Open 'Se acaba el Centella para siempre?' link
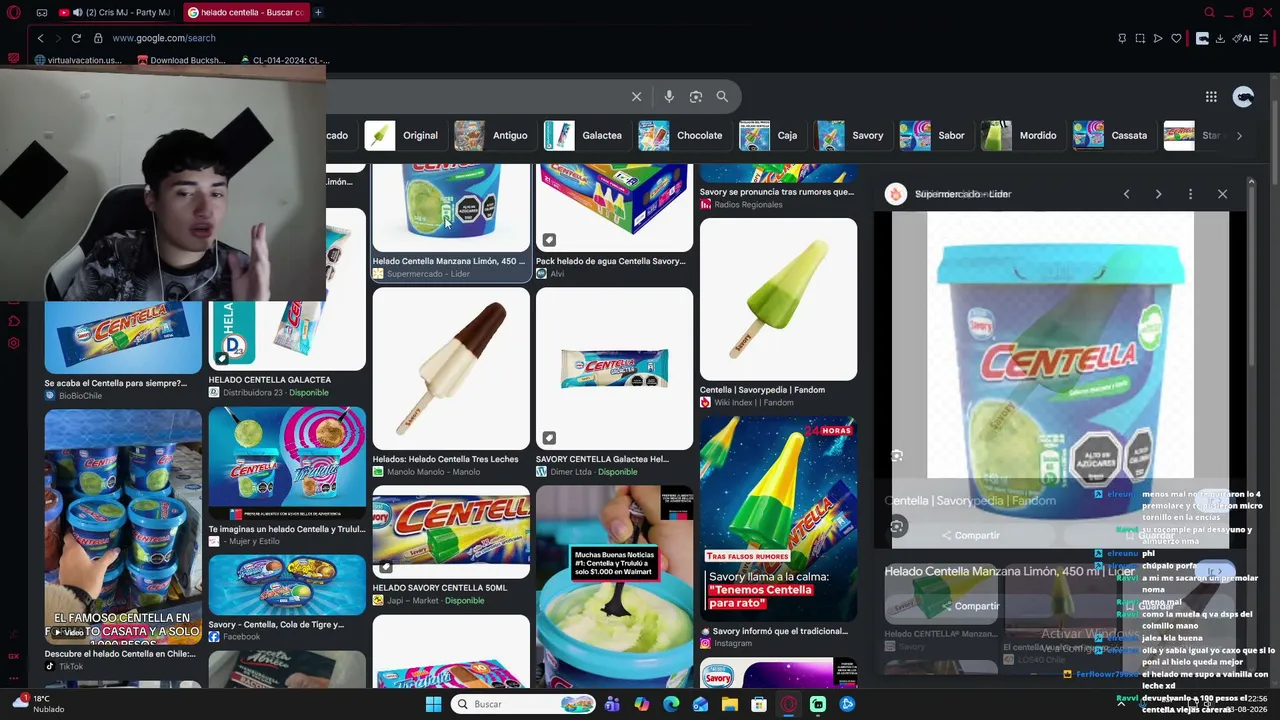Image resolution: width=1280 pixels, height=720 pixels. point(115,383)
